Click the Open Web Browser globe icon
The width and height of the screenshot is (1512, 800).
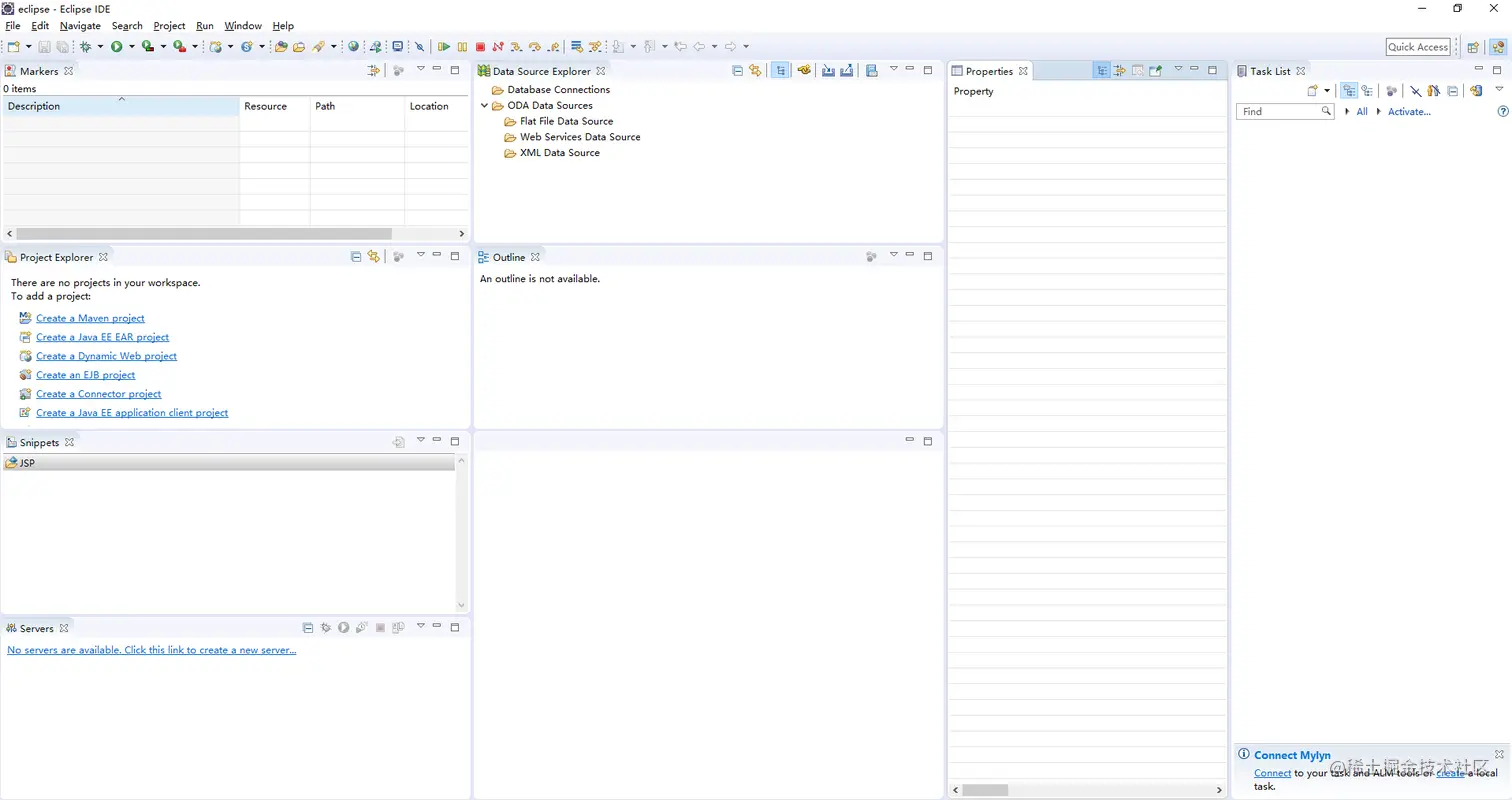coord(353,47)
